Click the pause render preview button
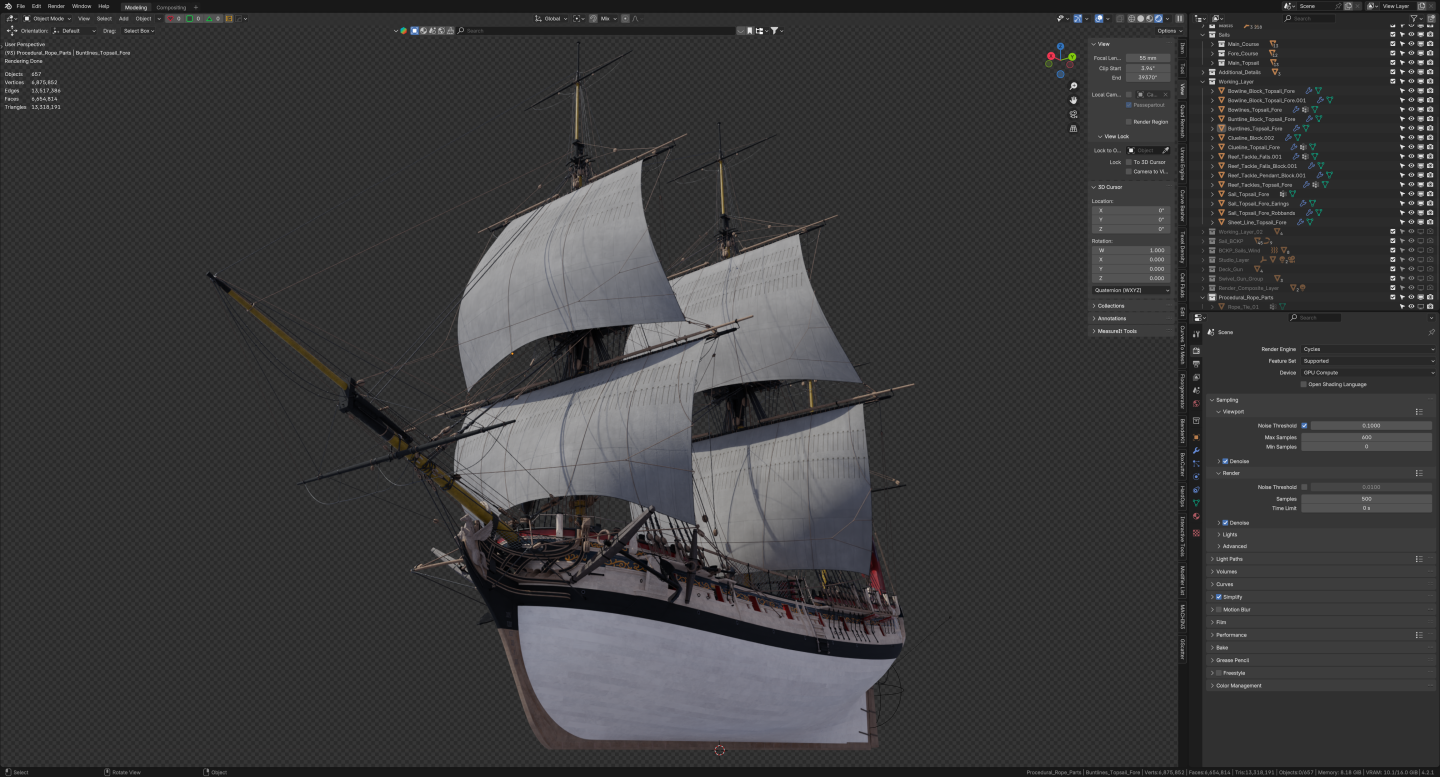 [x=1179, y=18]
